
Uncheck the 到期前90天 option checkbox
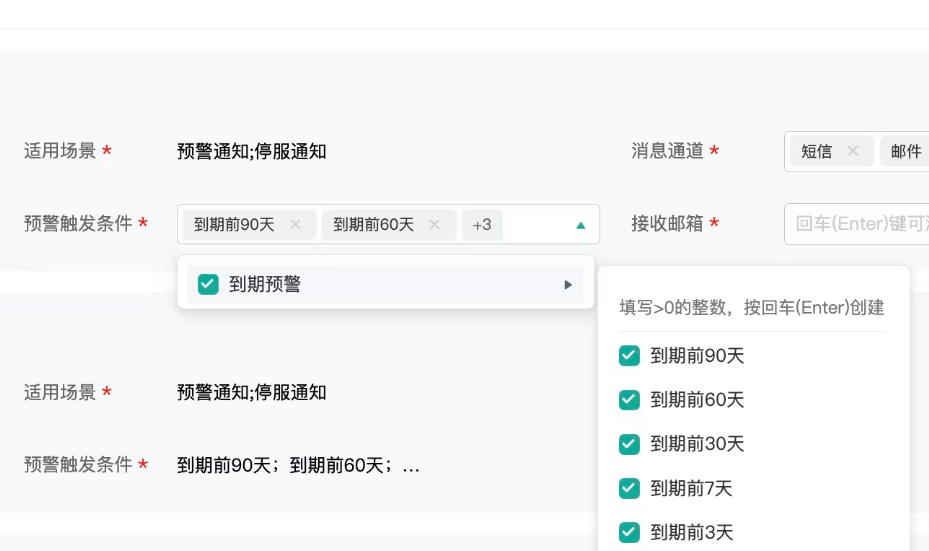tap(629, 355)
